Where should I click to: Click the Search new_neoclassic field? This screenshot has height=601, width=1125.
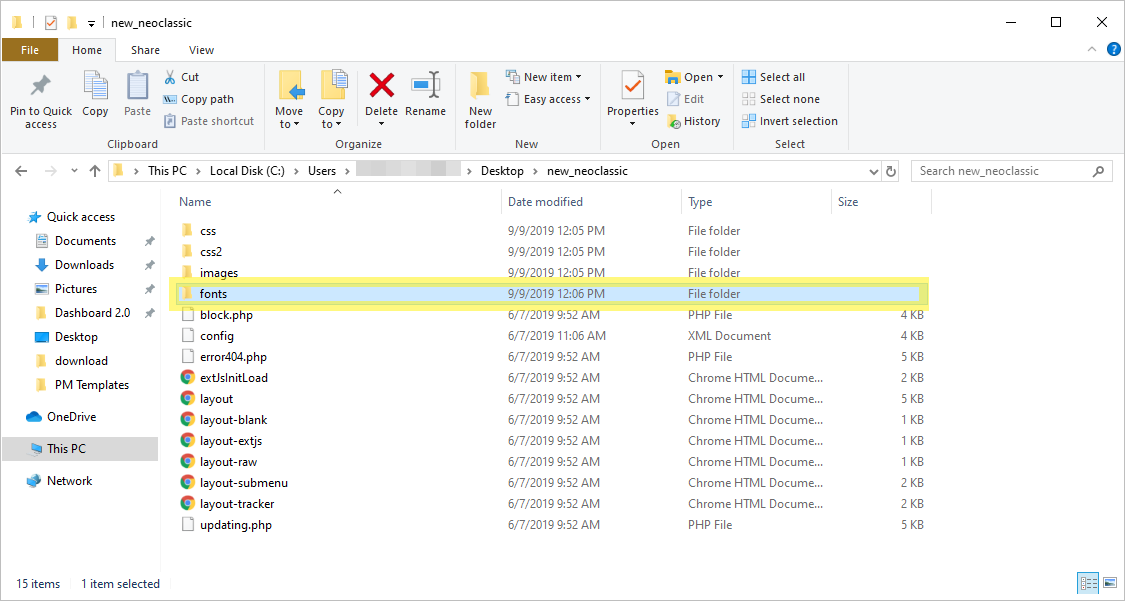click(1003, 171)
